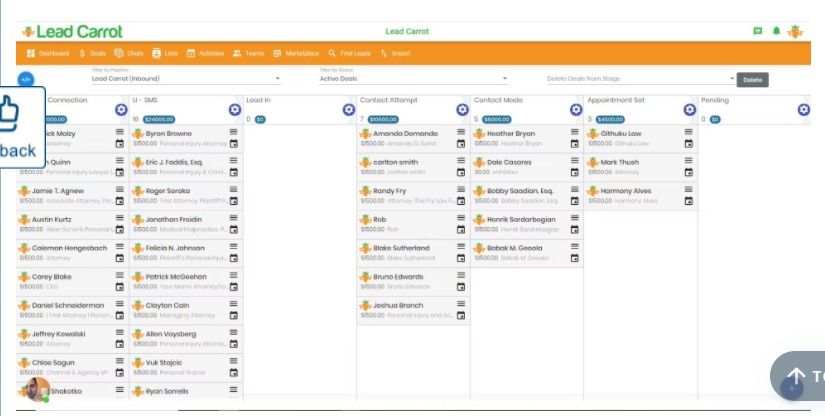Viewport: 825px width, 416px height.
Task: Open the Henrik Sardarbegian deal
Action: pos(527,225)
